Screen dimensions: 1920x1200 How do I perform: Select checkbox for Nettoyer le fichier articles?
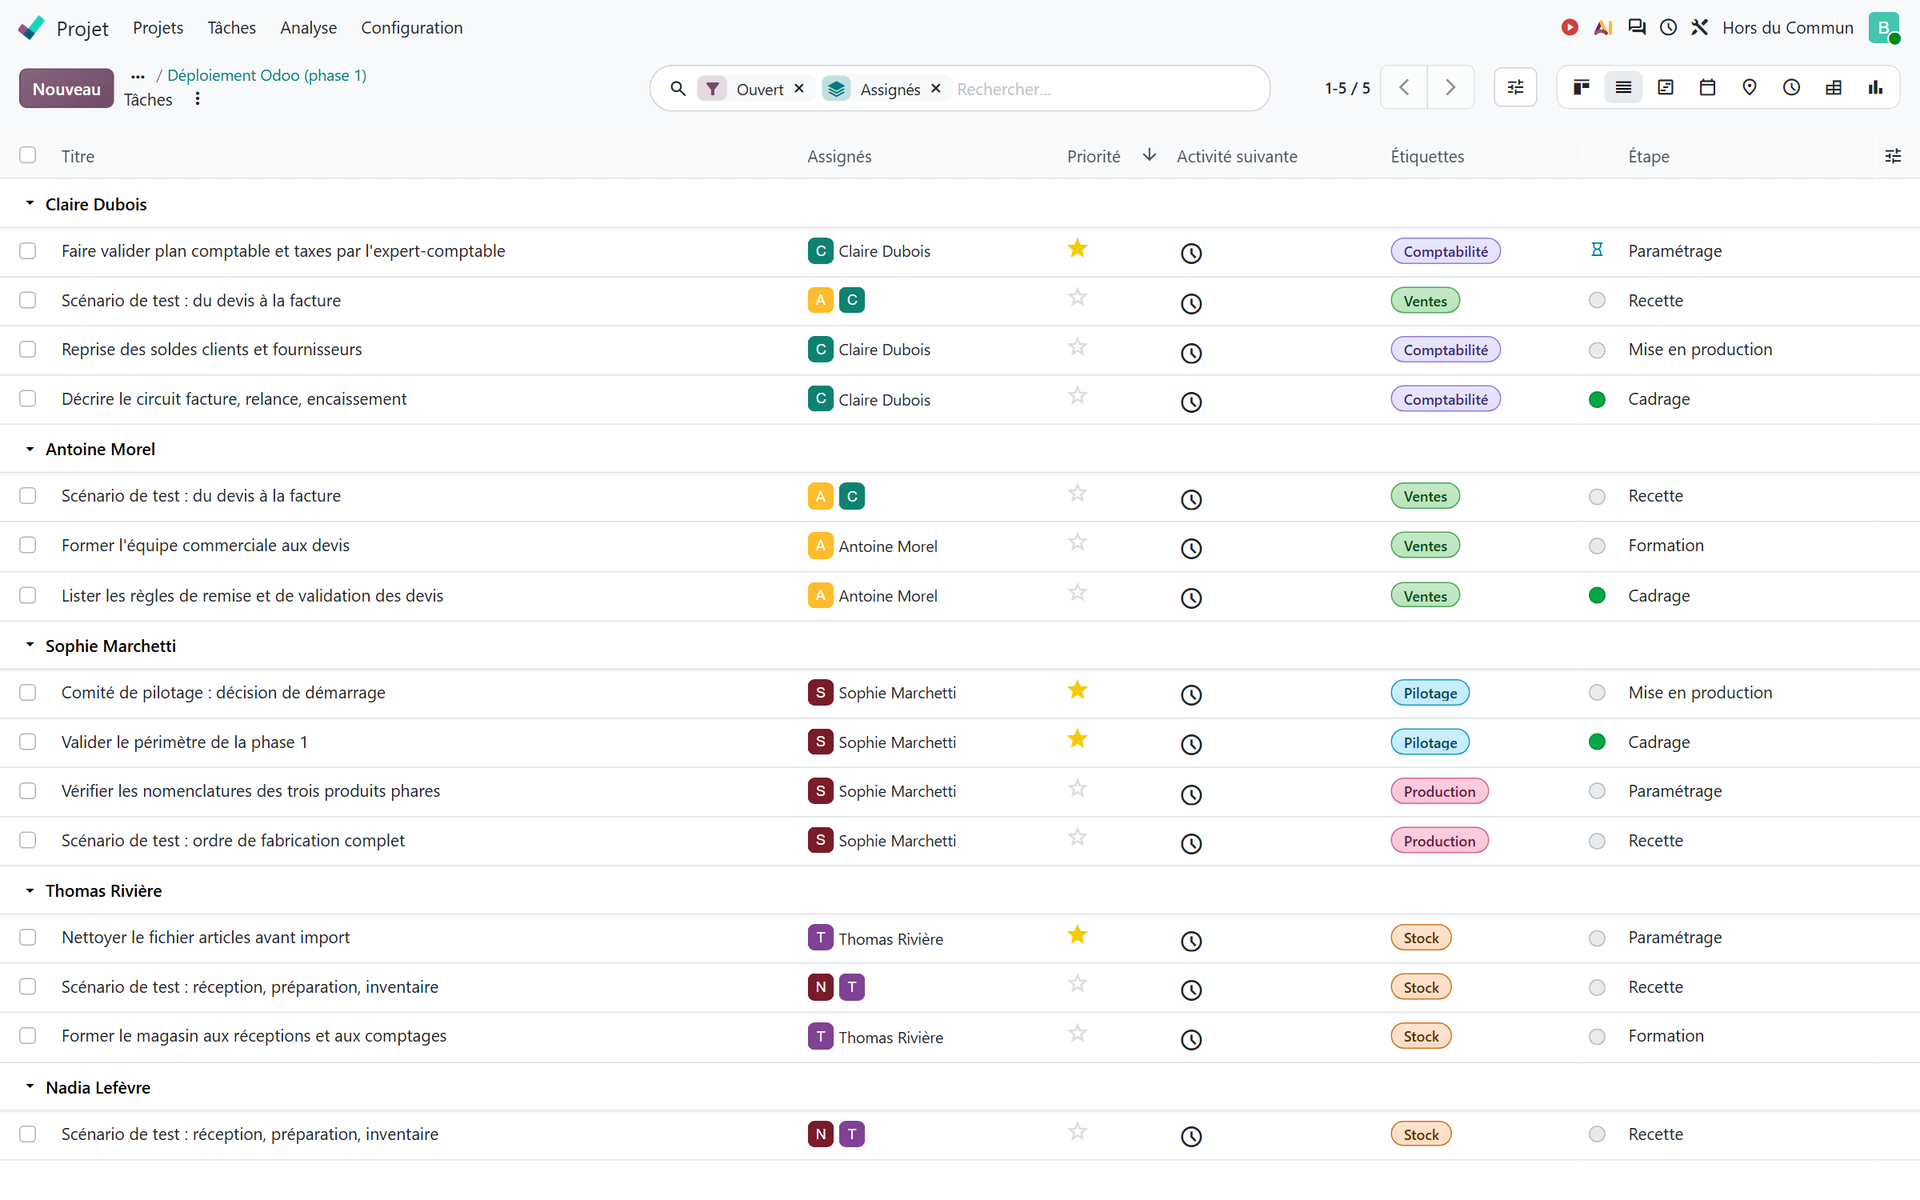28,938
